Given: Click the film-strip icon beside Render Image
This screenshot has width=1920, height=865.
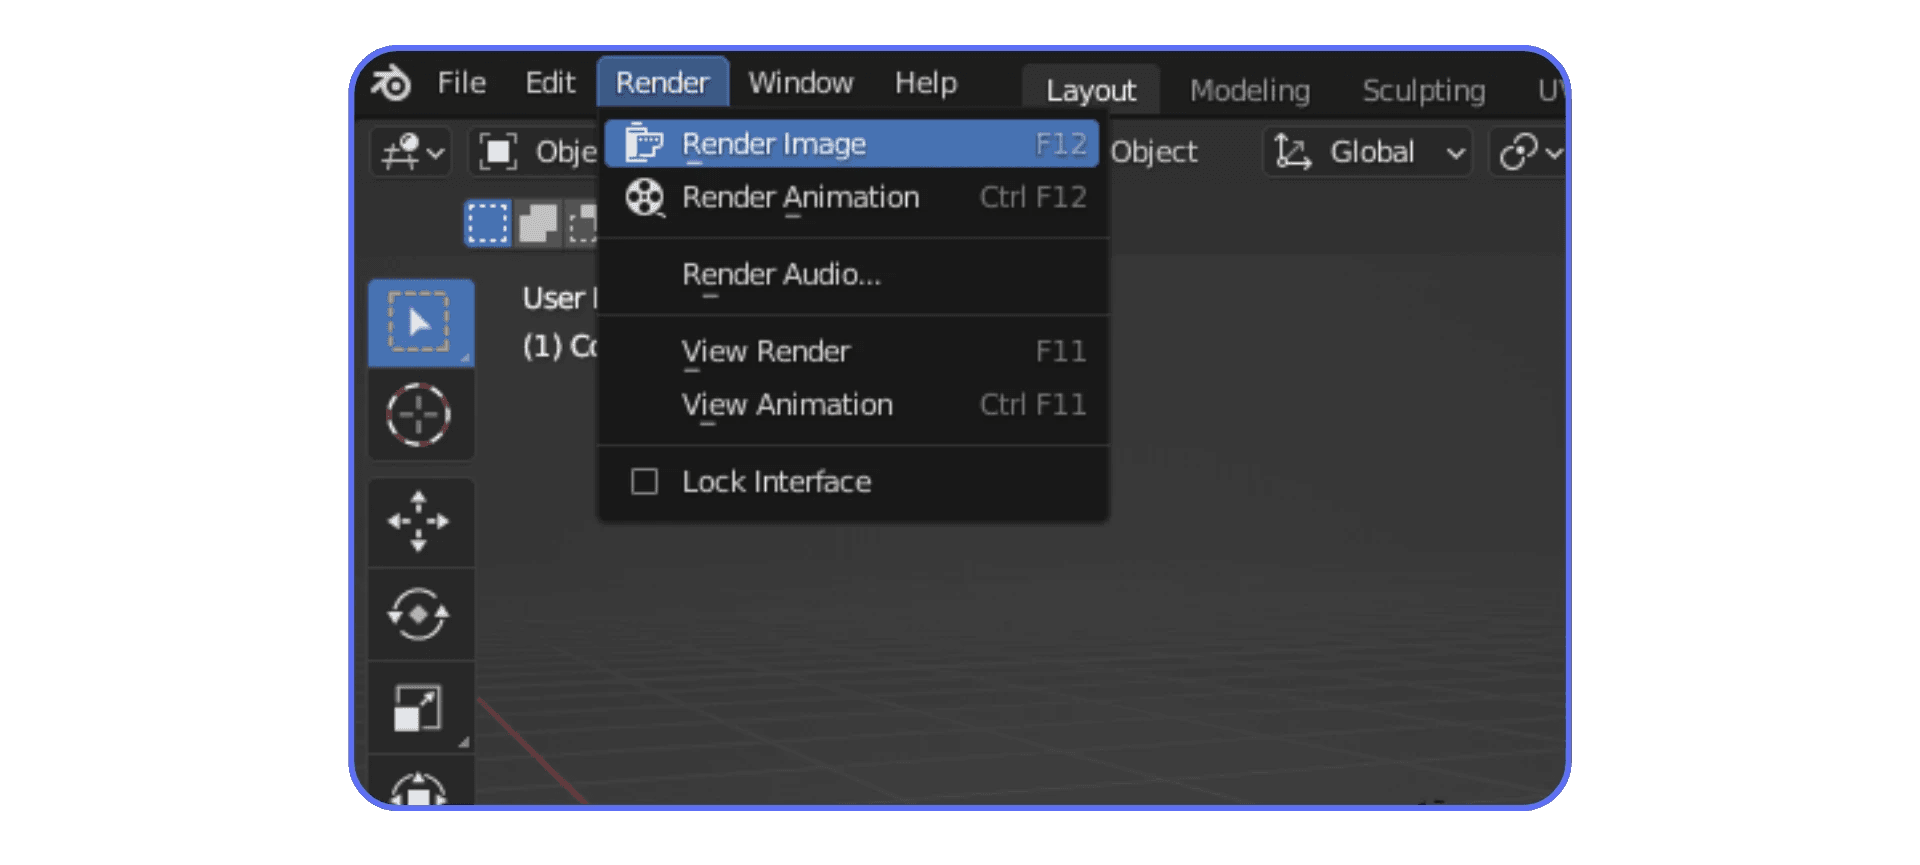Looking at the screenshot, I should [644, 143].
